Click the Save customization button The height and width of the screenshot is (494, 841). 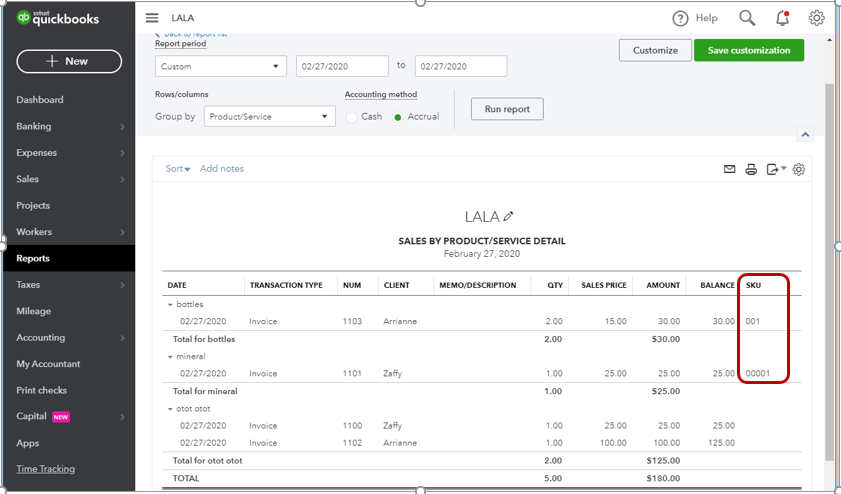748,50
